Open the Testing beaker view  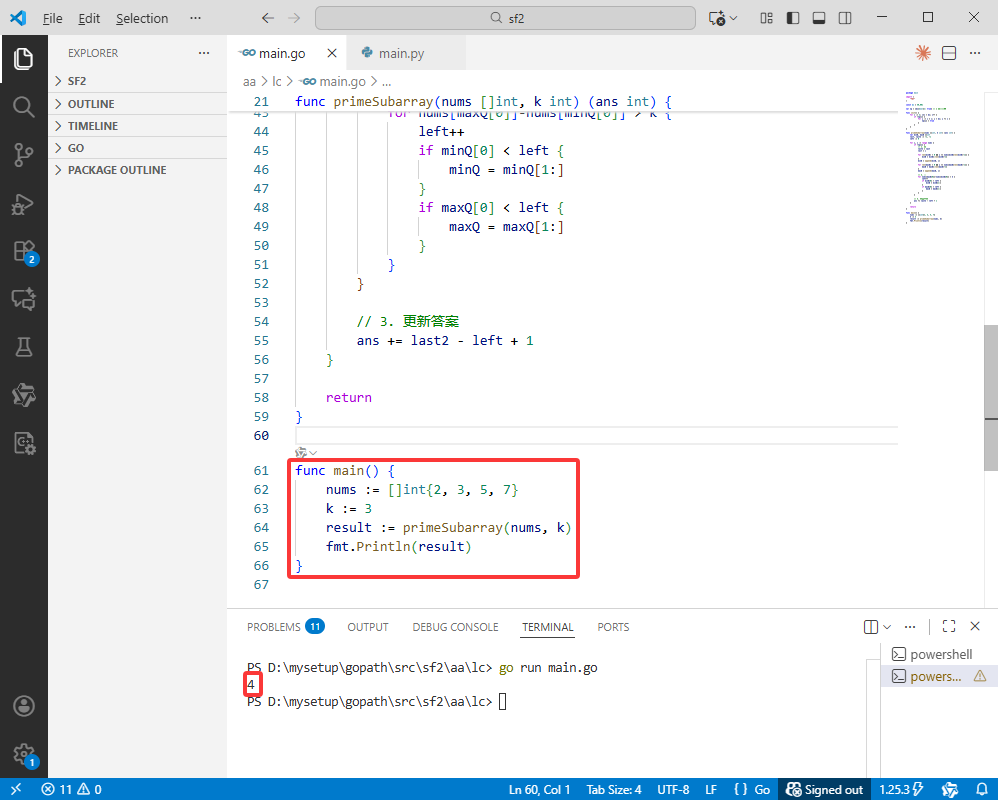pyautogui.click(x=24, y=347)
